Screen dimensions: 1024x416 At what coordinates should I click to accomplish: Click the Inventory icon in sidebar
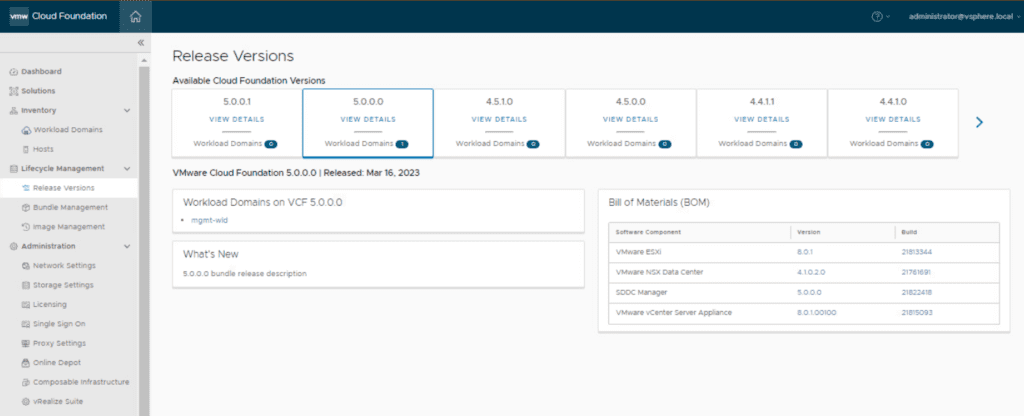click(x=14, y=111)
